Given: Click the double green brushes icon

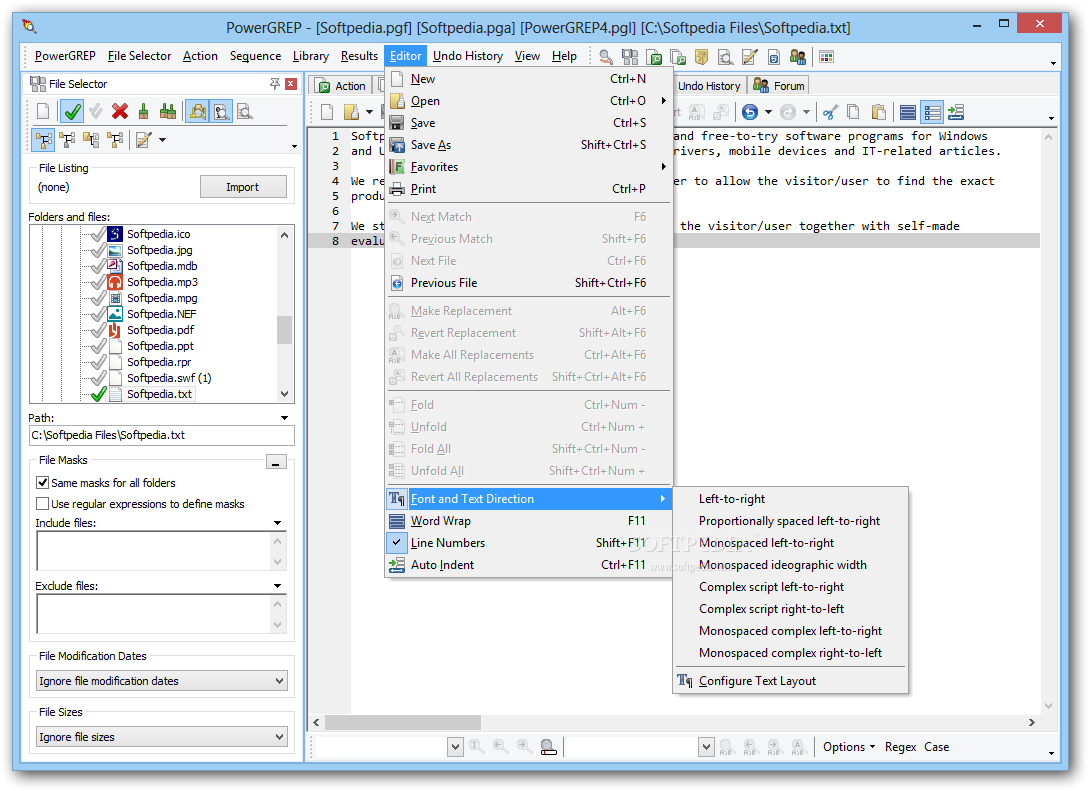Looking at the screenshot, I should click(x=167, y=111).
